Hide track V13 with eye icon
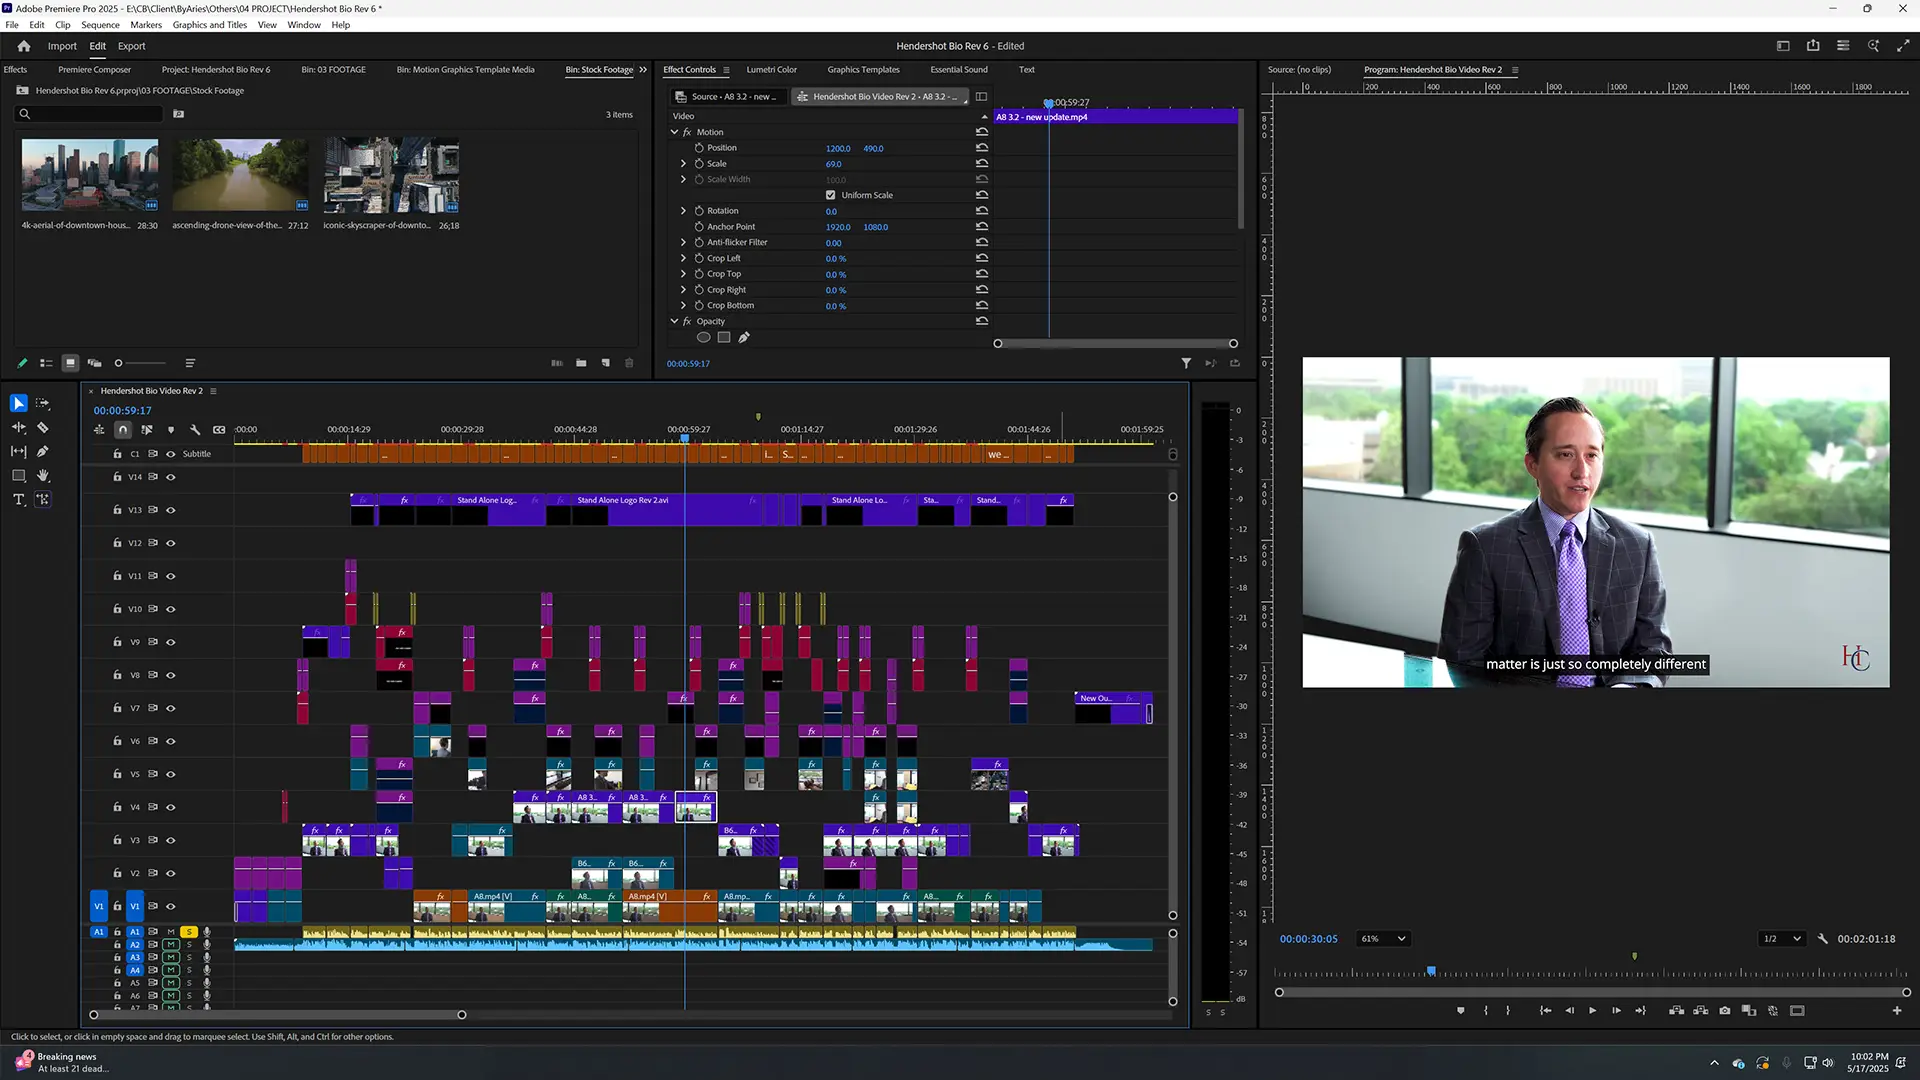Screen dimensions: 1920x1080 point(171,510)
